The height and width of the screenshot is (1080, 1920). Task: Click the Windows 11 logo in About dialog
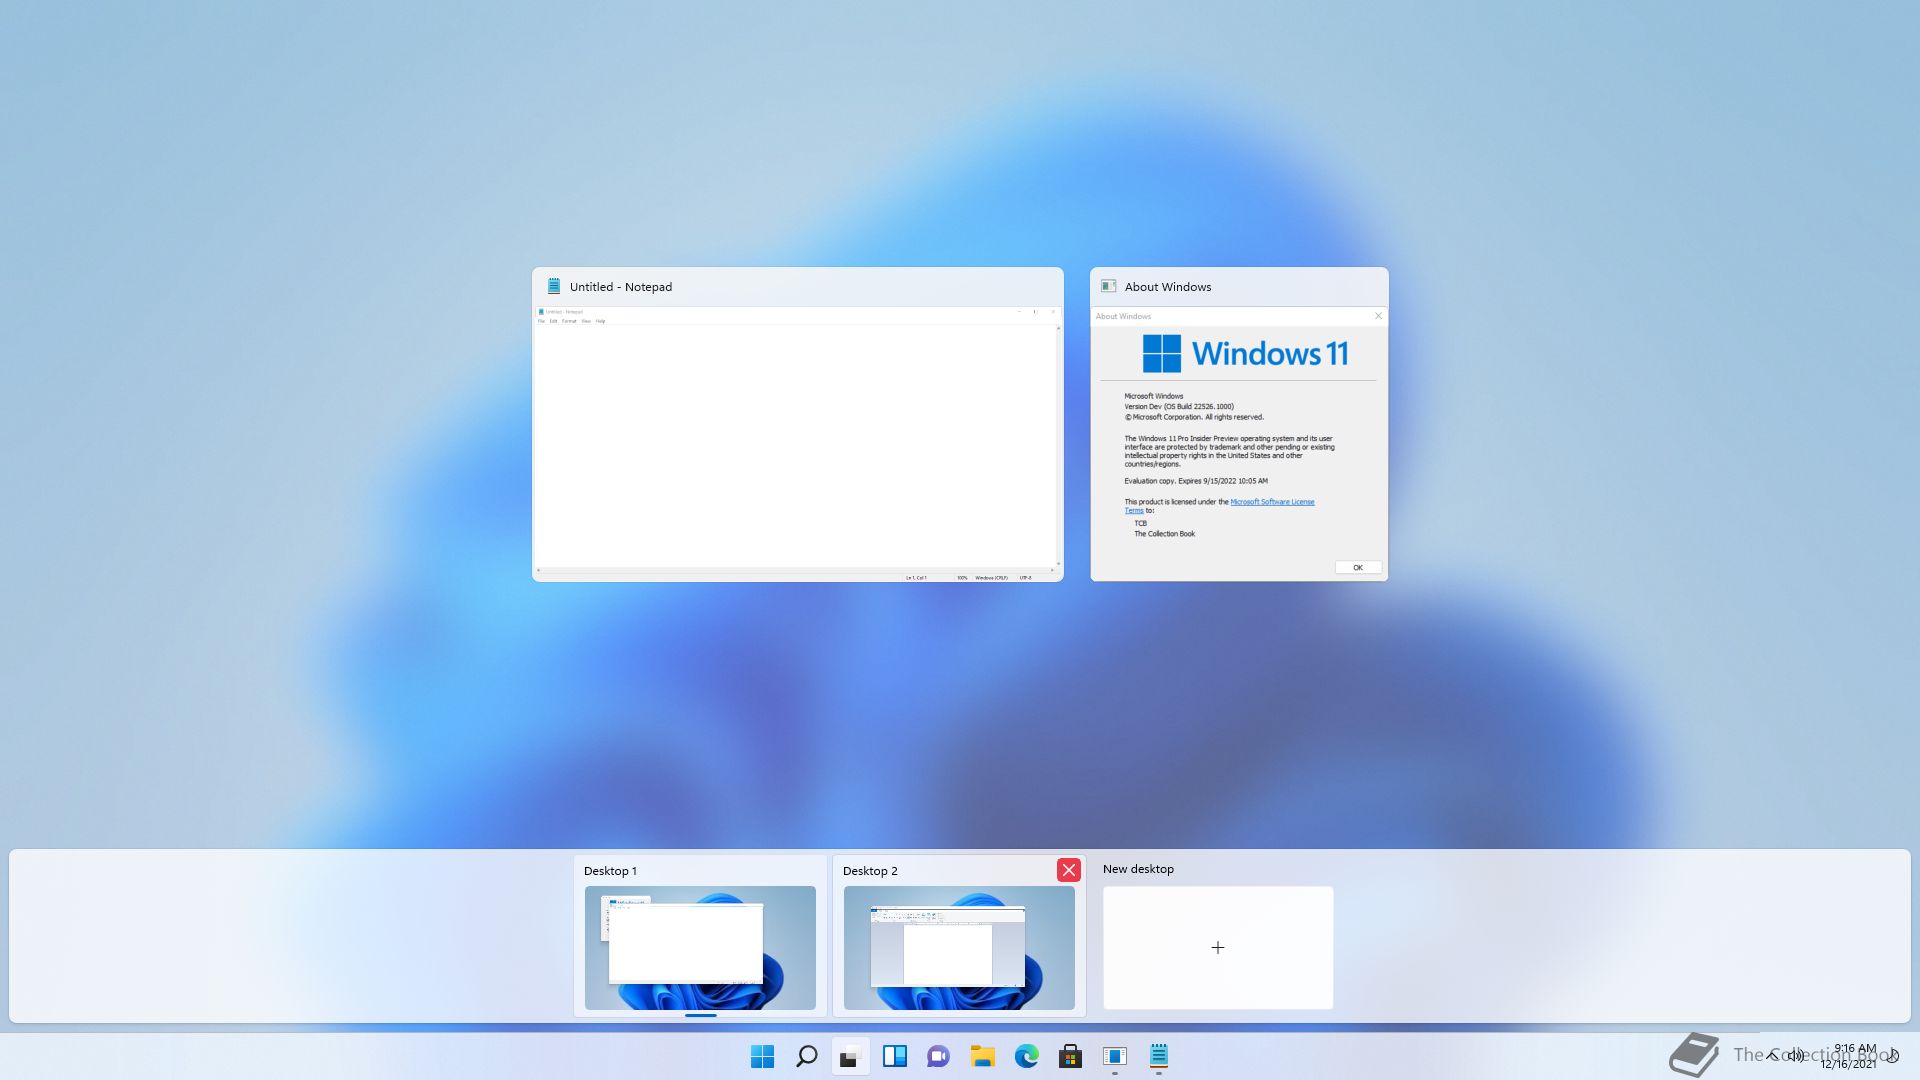click(x=1245, y=353)
